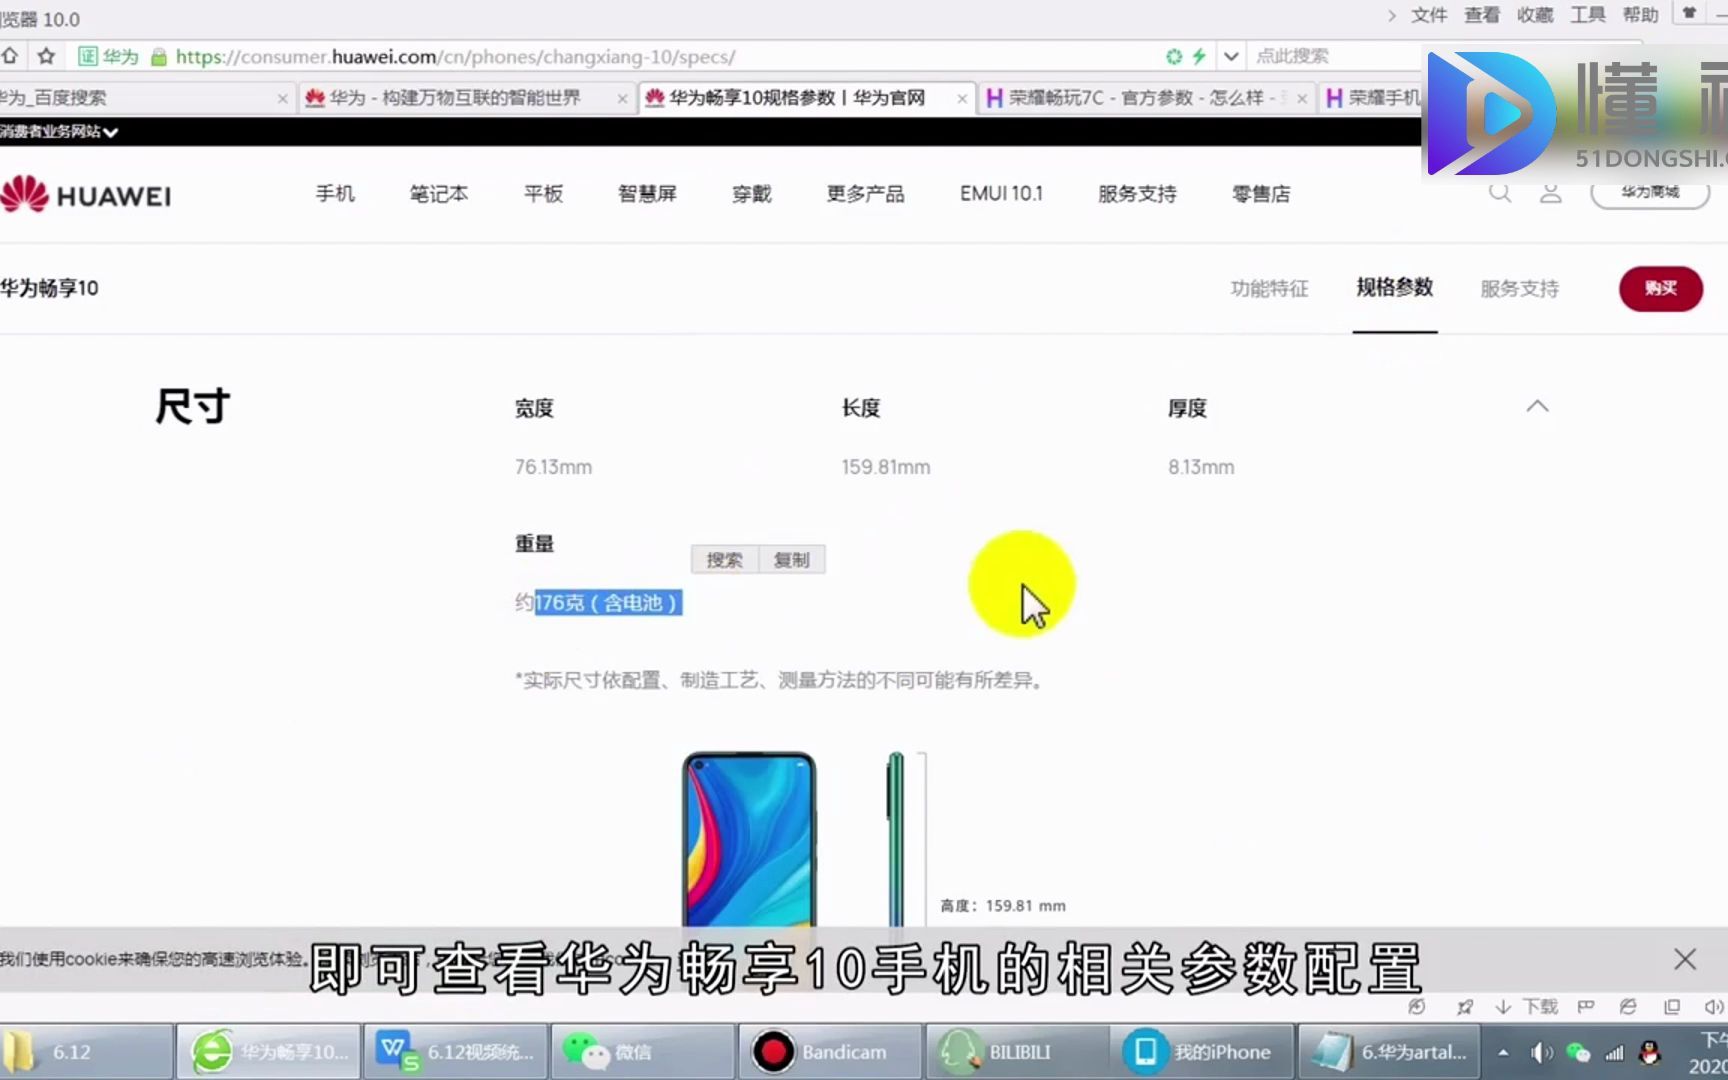Close the 荣耀畅玩7C tab

[x=1301, y=99]
